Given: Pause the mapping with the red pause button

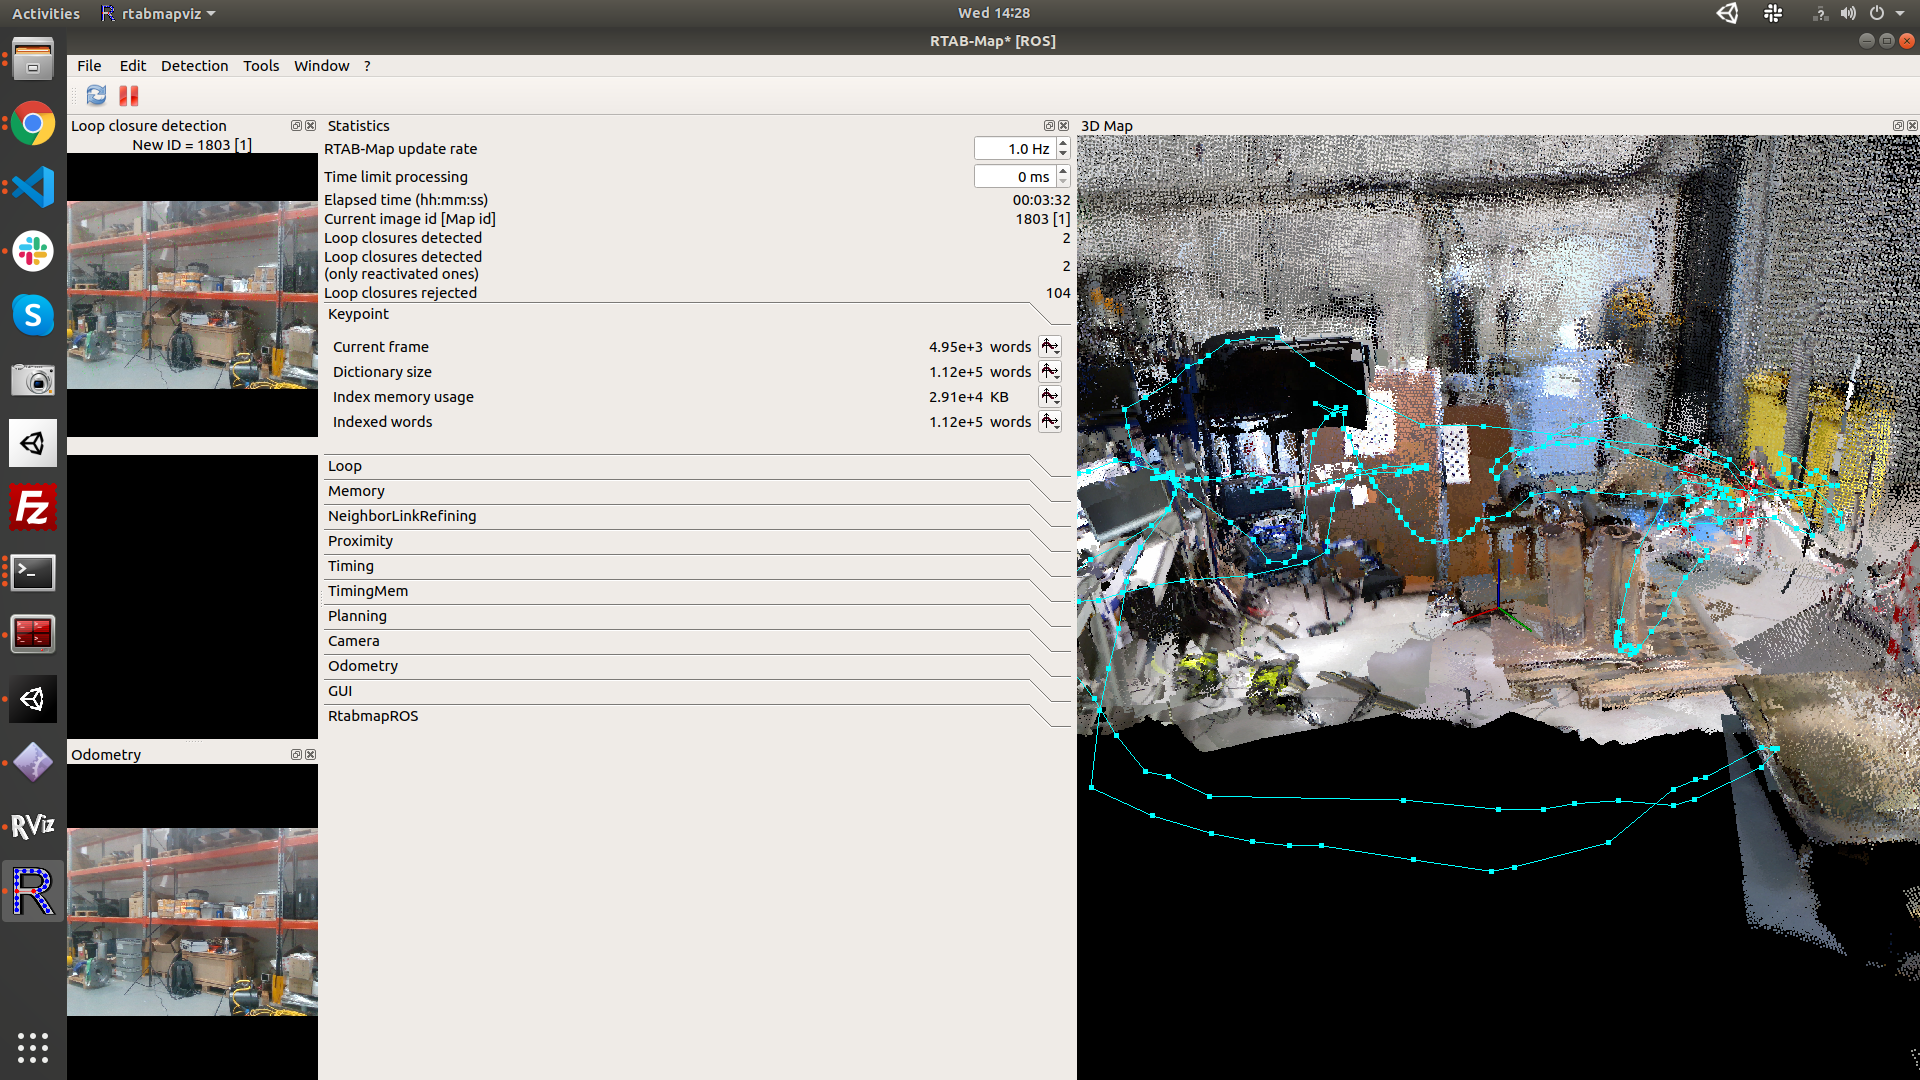Looking at the screenshot, I should [x=128, y=95].
